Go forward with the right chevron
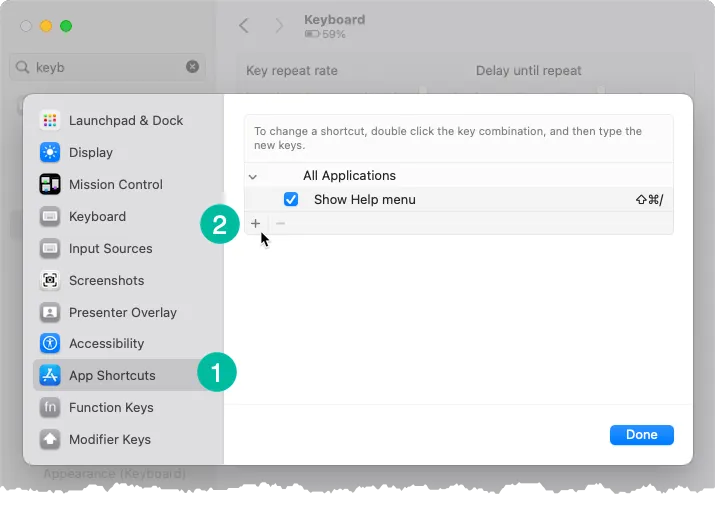This screenshot has height=518, width=715. 279,26
